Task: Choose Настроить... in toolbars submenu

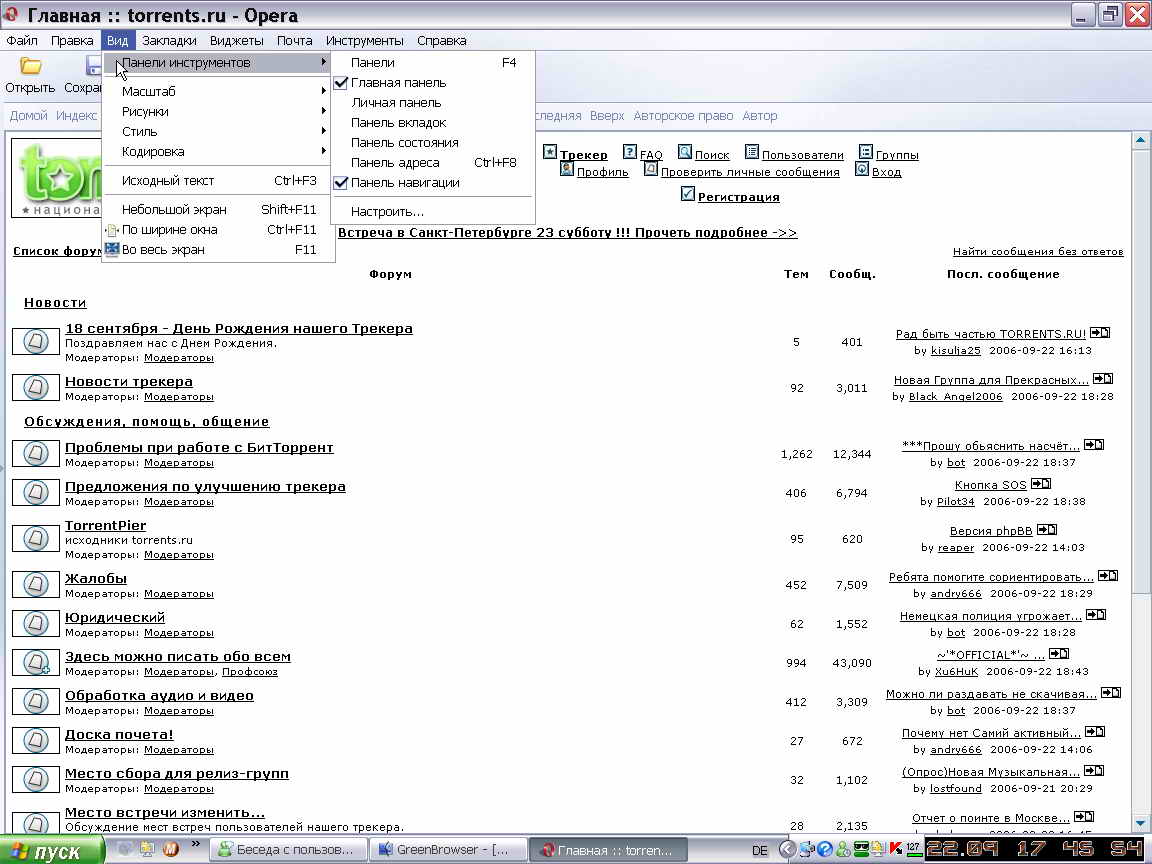Action: point(432,212)
